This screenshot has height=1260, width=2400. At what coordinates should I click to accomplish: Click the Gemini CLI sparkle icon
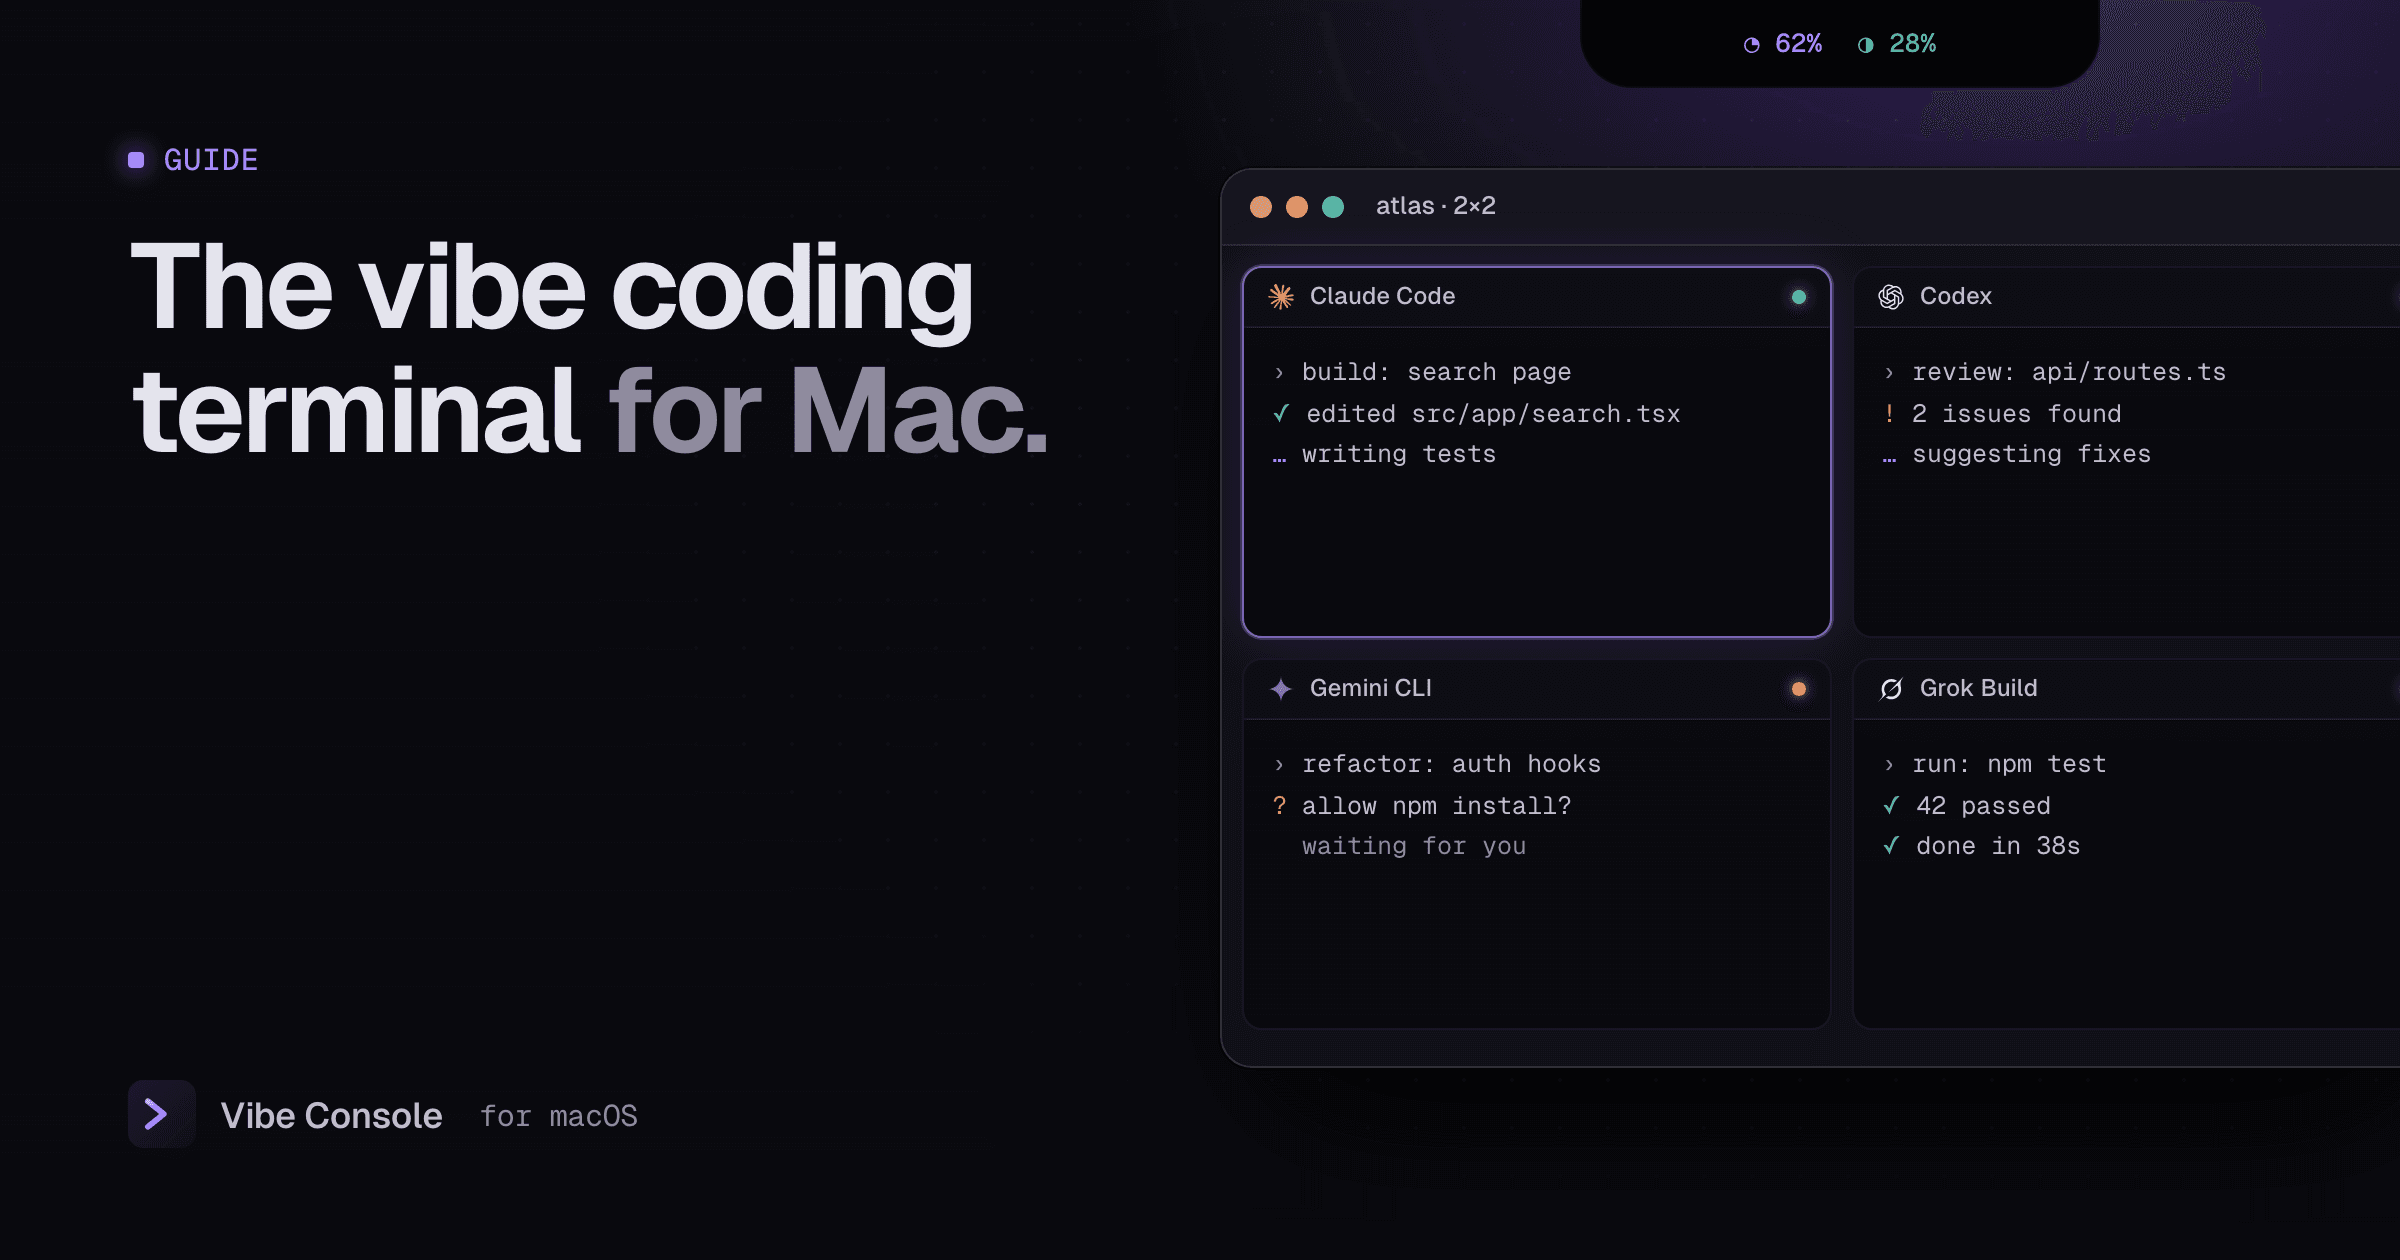pyautogui.click(x=1281, y=688)
